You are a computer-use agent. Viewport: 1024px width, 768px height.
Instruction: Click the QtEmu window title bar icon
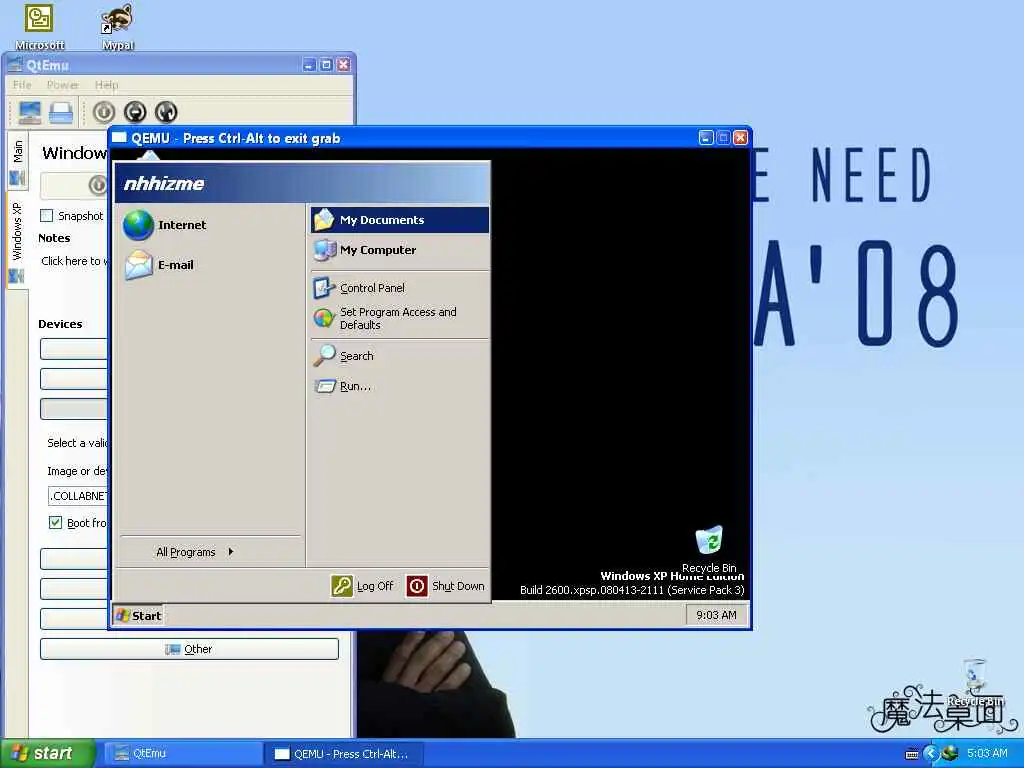coord(14,65)
